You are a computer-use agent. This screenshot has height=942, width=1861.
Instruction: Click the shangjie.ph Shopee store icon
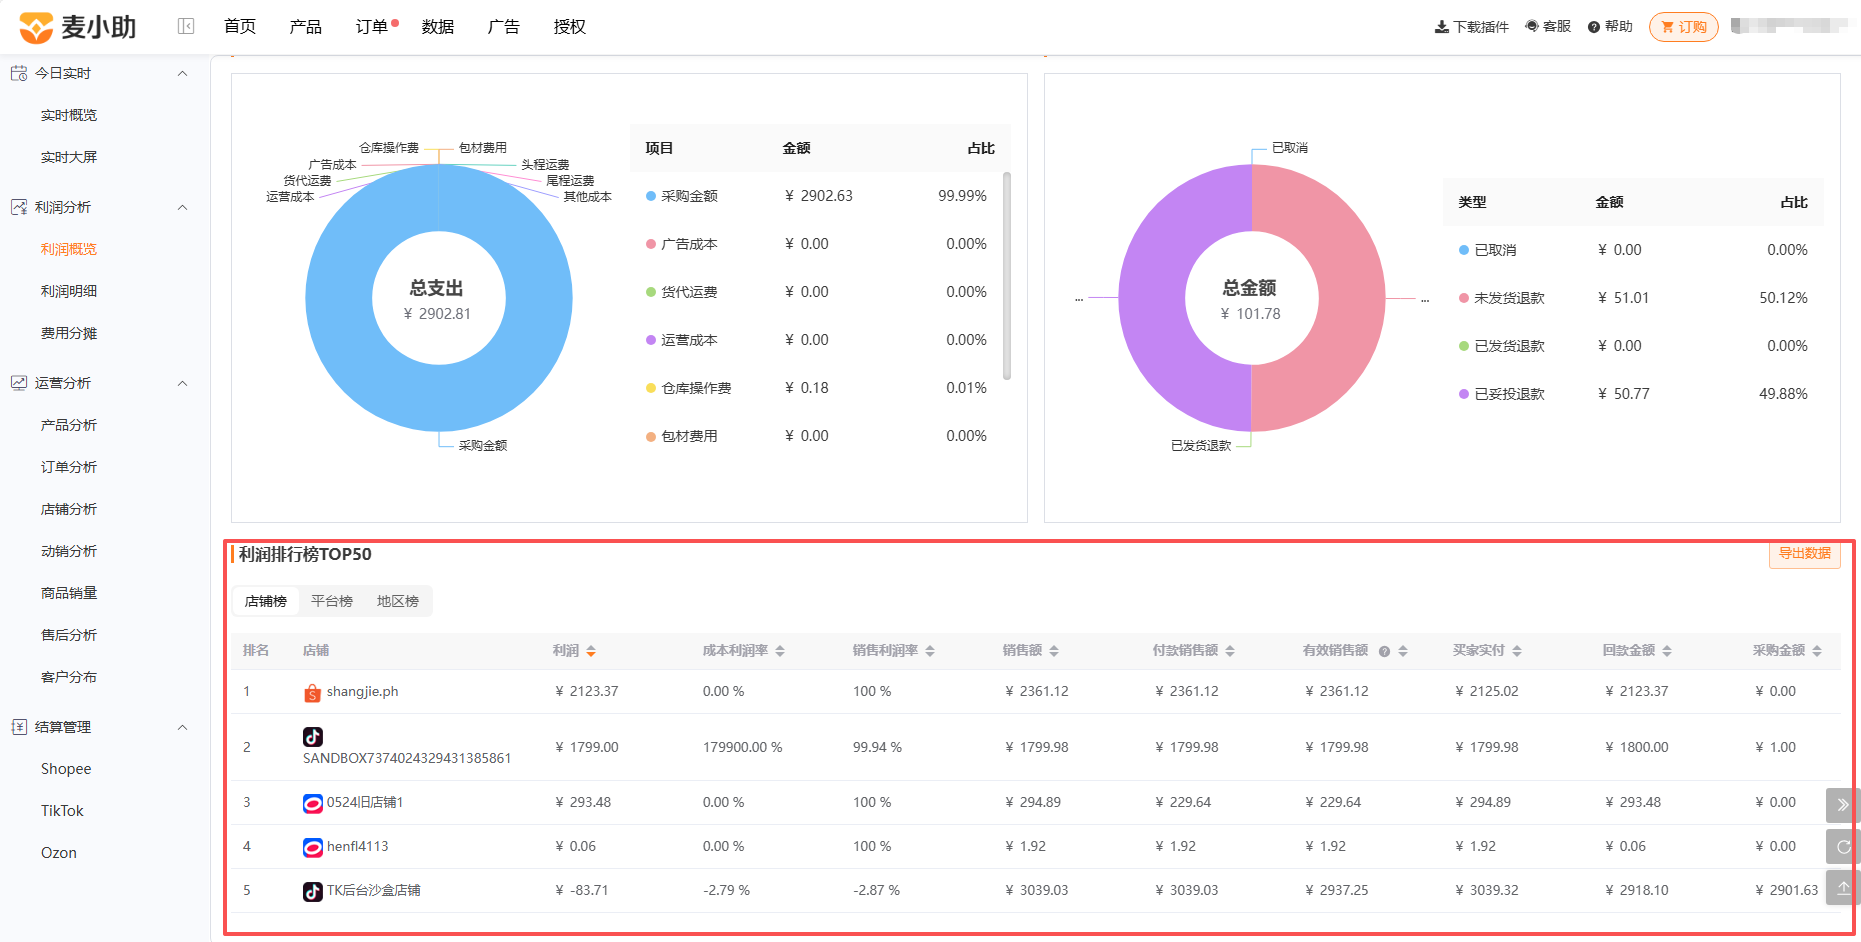(x=312, y=692)
